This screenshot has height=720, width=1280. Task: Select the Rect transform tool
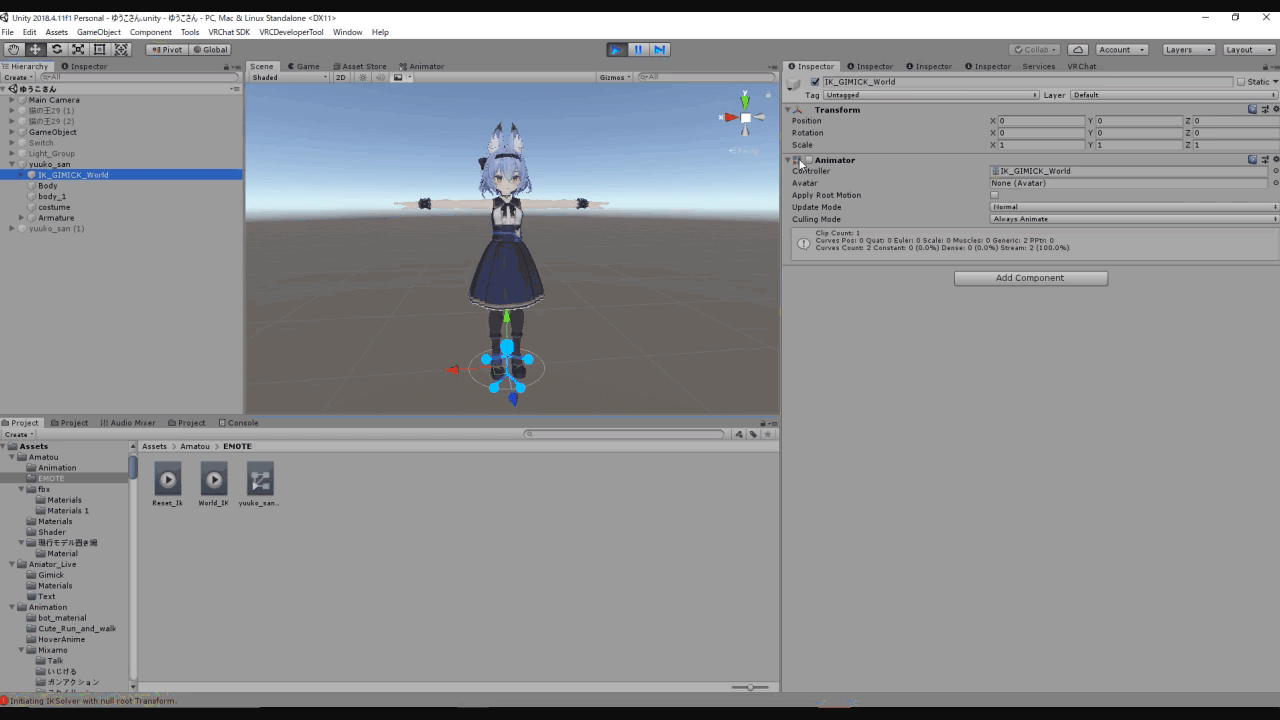point(100,49)
